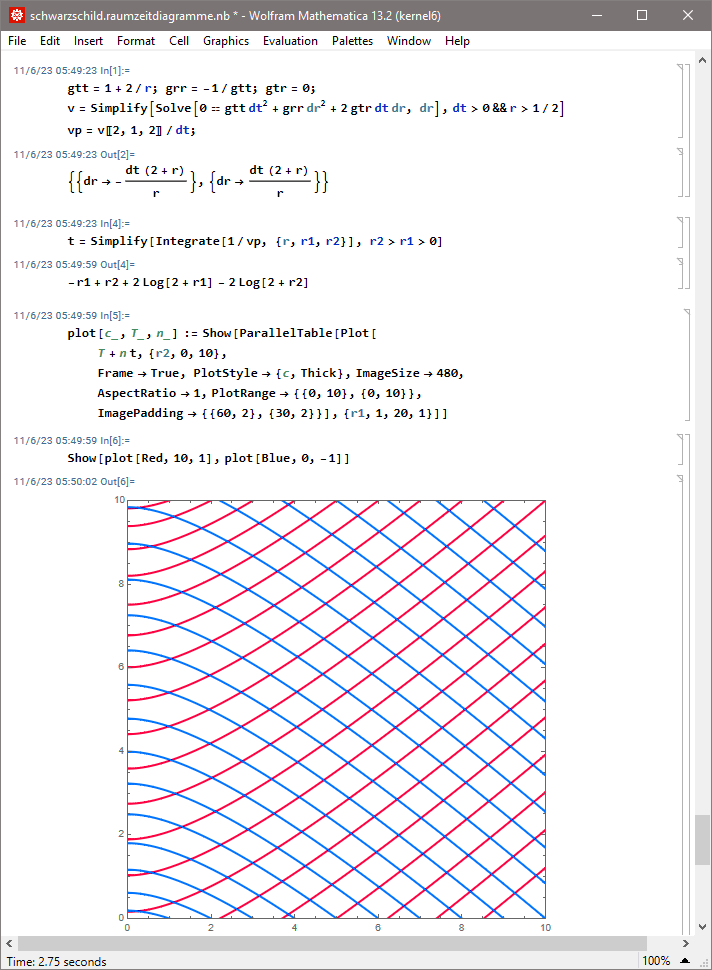Open the Graphics menu
This screenshot has height=970, width=712.
226,41
